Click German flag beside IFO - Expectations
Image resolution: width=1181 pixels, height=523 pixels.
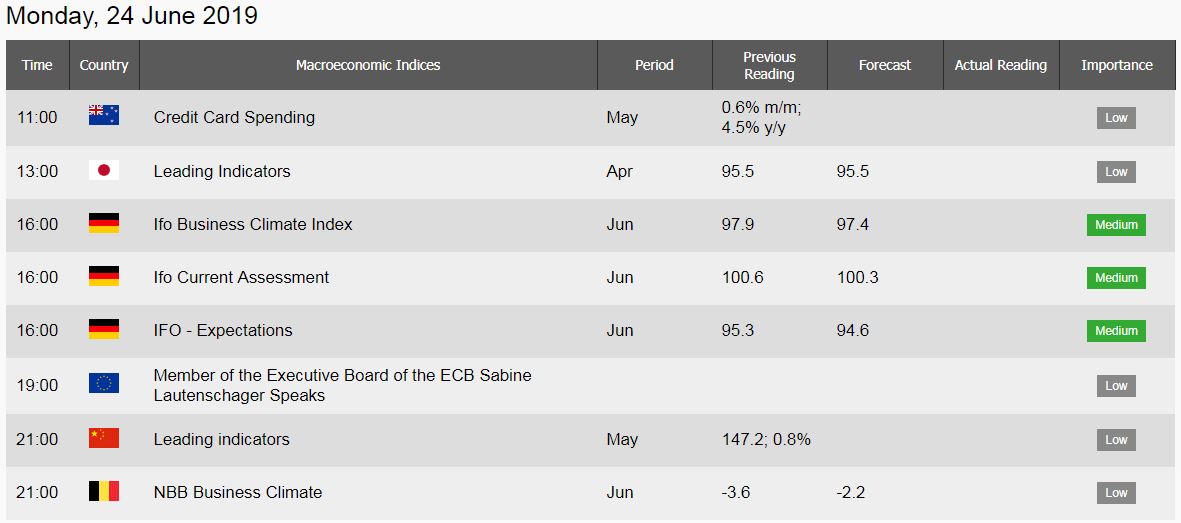click(x=104, y=330)
